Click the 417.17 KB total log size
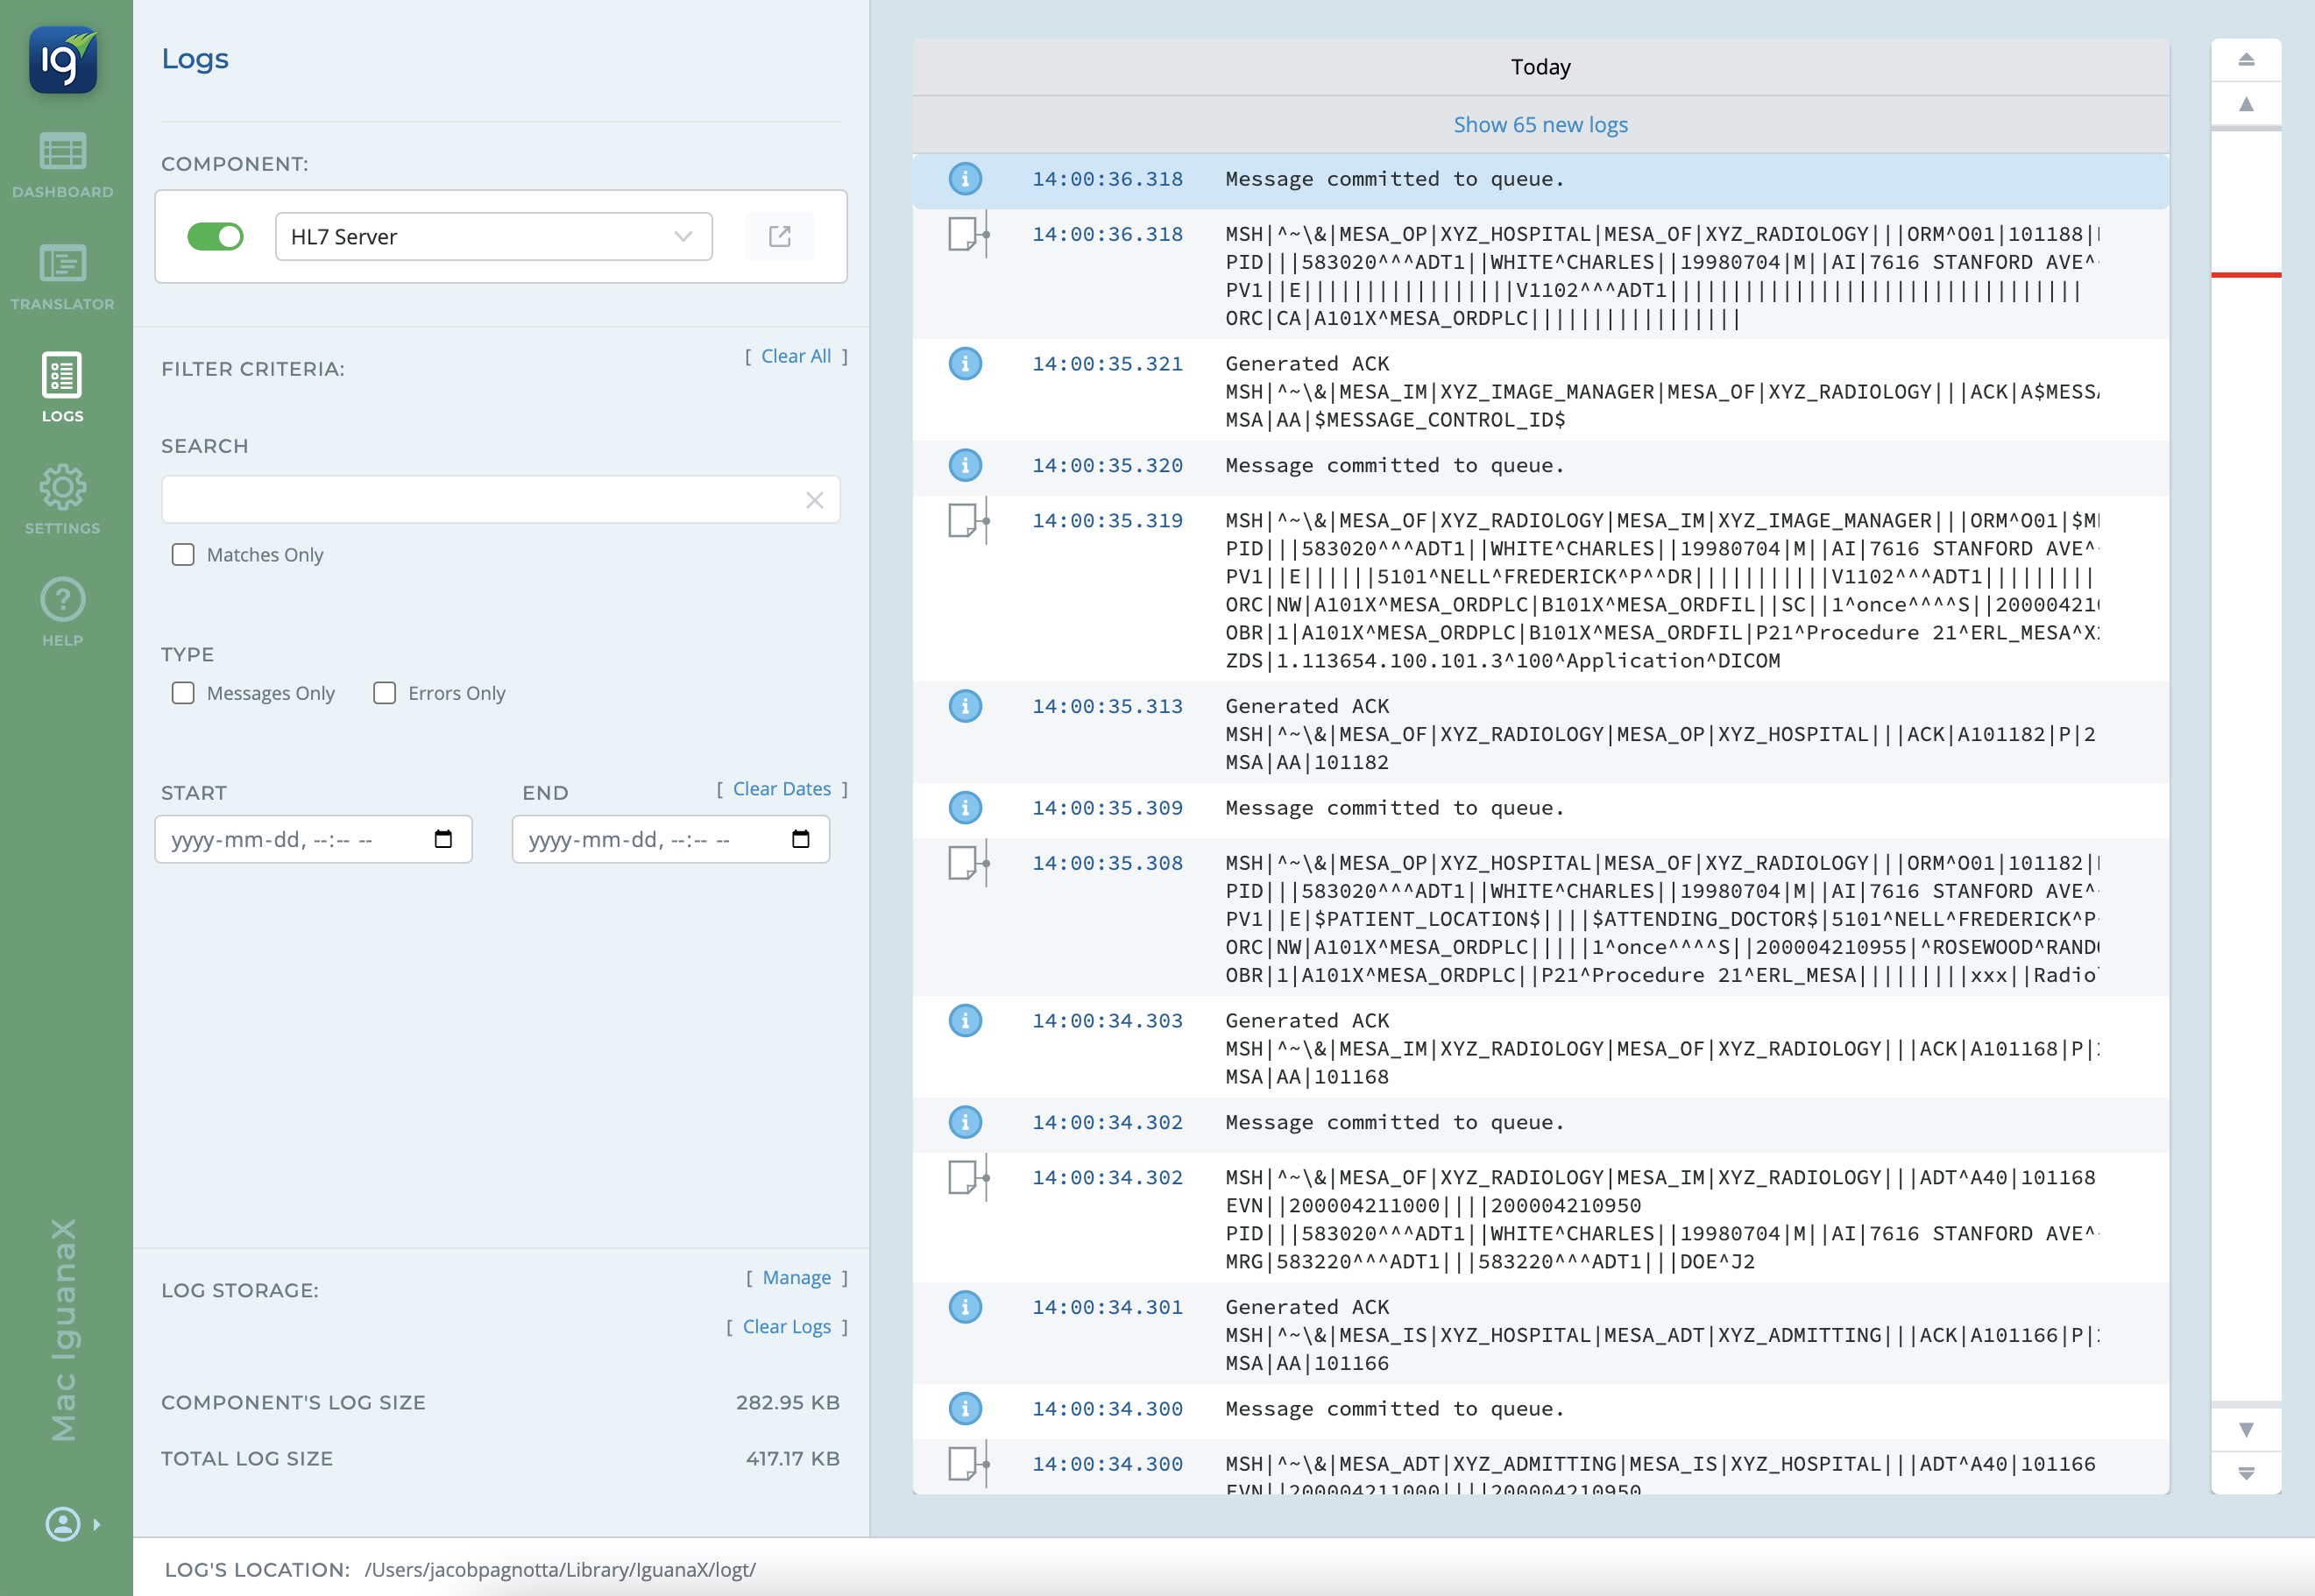 click(x=792, y=1458)
